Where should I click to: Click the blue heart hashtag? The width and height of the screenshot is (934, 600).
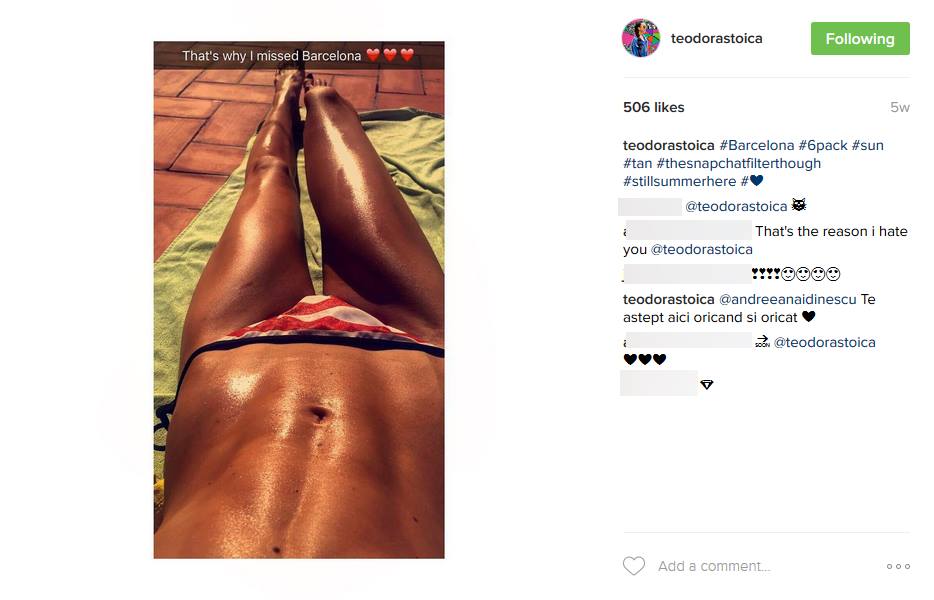tap(752, 181)
